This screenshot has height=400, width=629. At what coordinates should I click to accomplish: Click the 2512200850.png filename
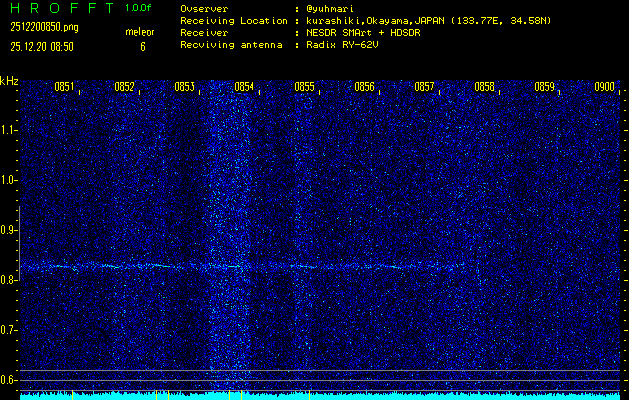(x=43, y=27)
